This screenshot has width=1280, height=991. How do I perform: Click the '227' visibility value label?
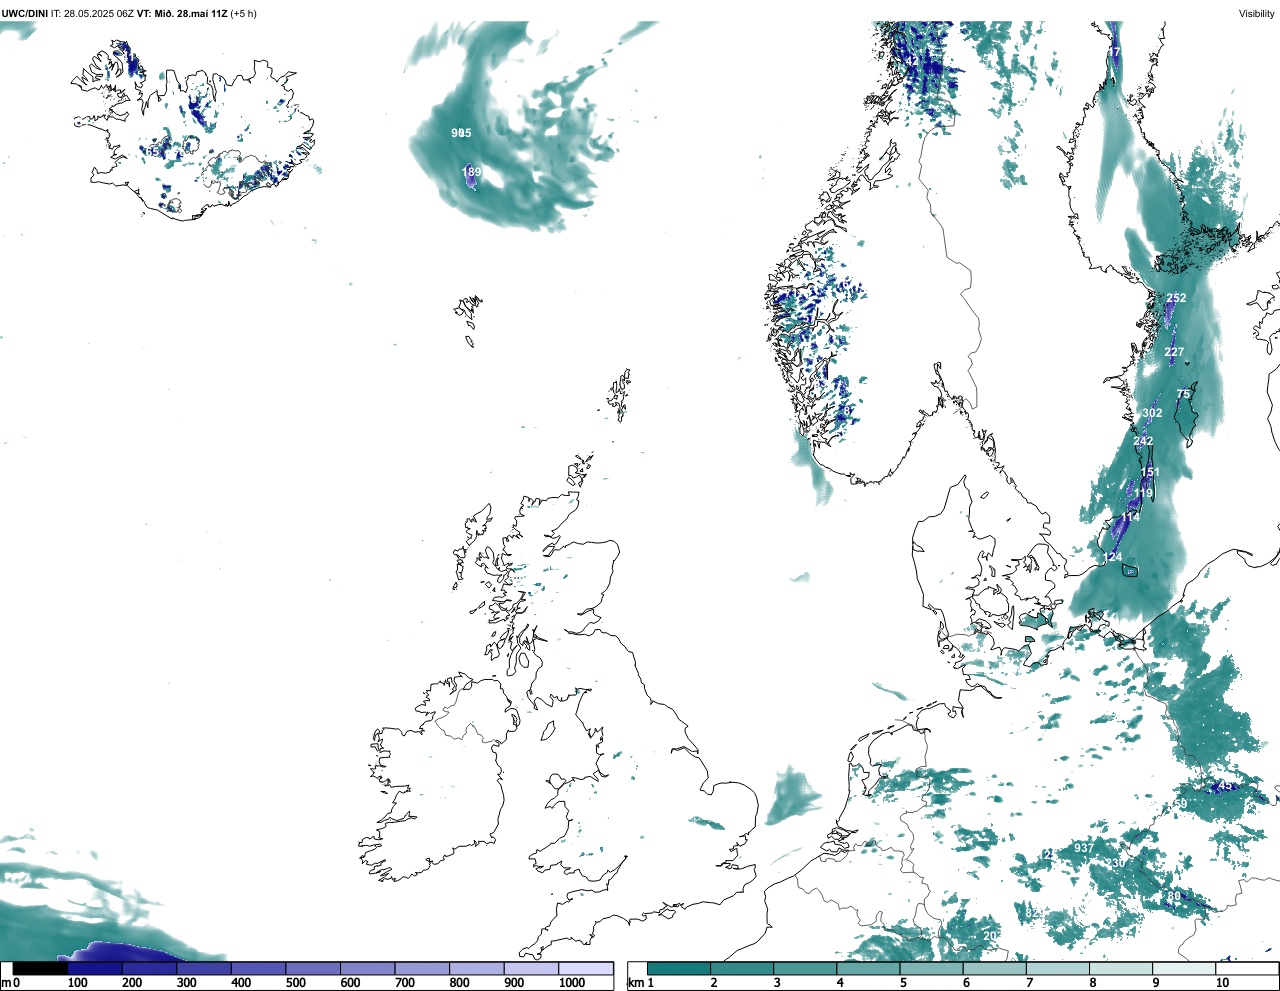[1174, 352]
